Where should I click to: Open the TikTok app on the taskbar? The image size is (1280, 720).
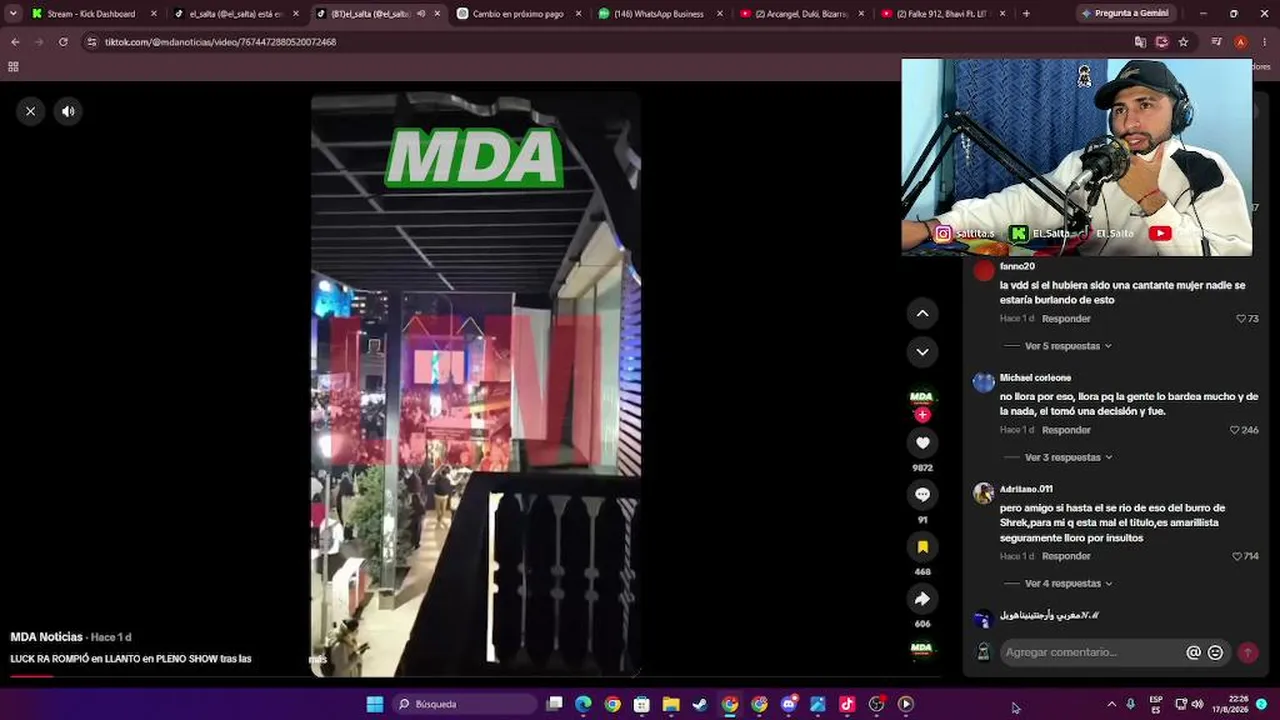(x=847, y=704)
